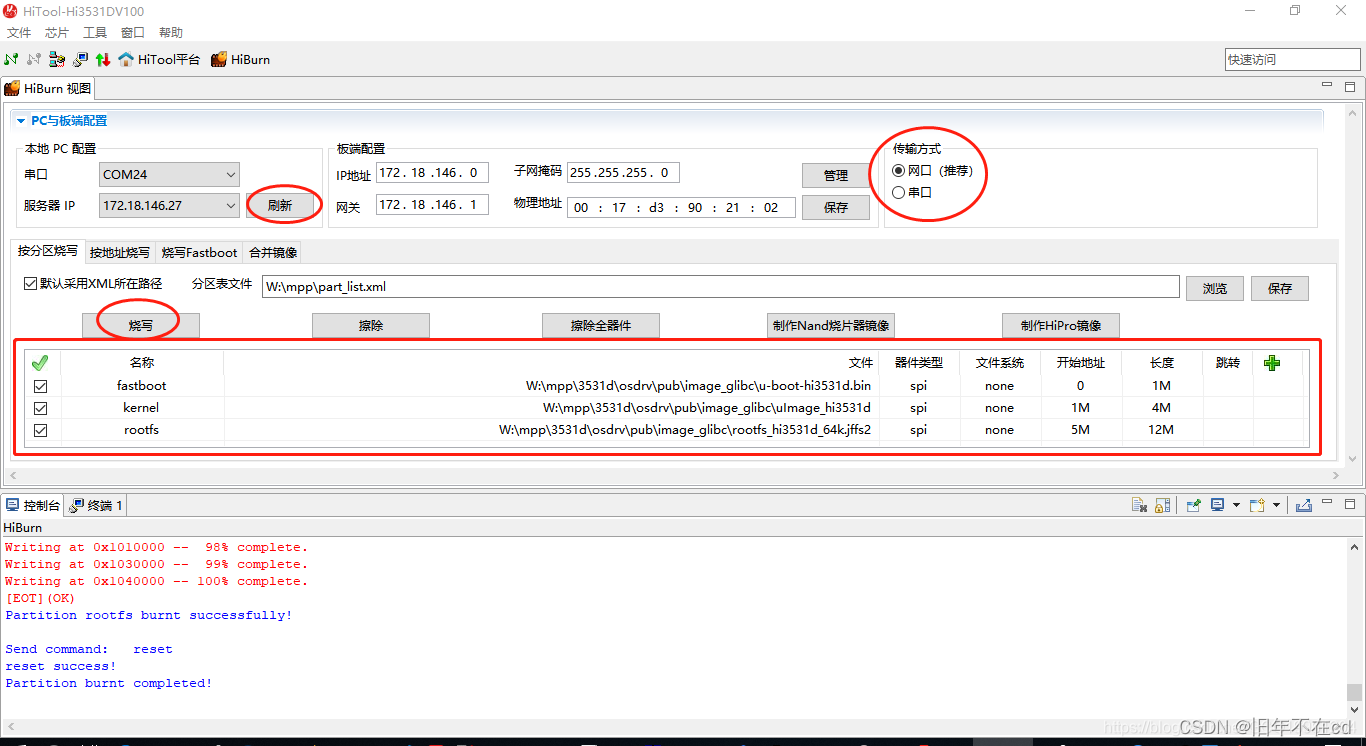Pin the console view icon
The width and height of the screenshot is (1366, 746).
pos(1193,505)
